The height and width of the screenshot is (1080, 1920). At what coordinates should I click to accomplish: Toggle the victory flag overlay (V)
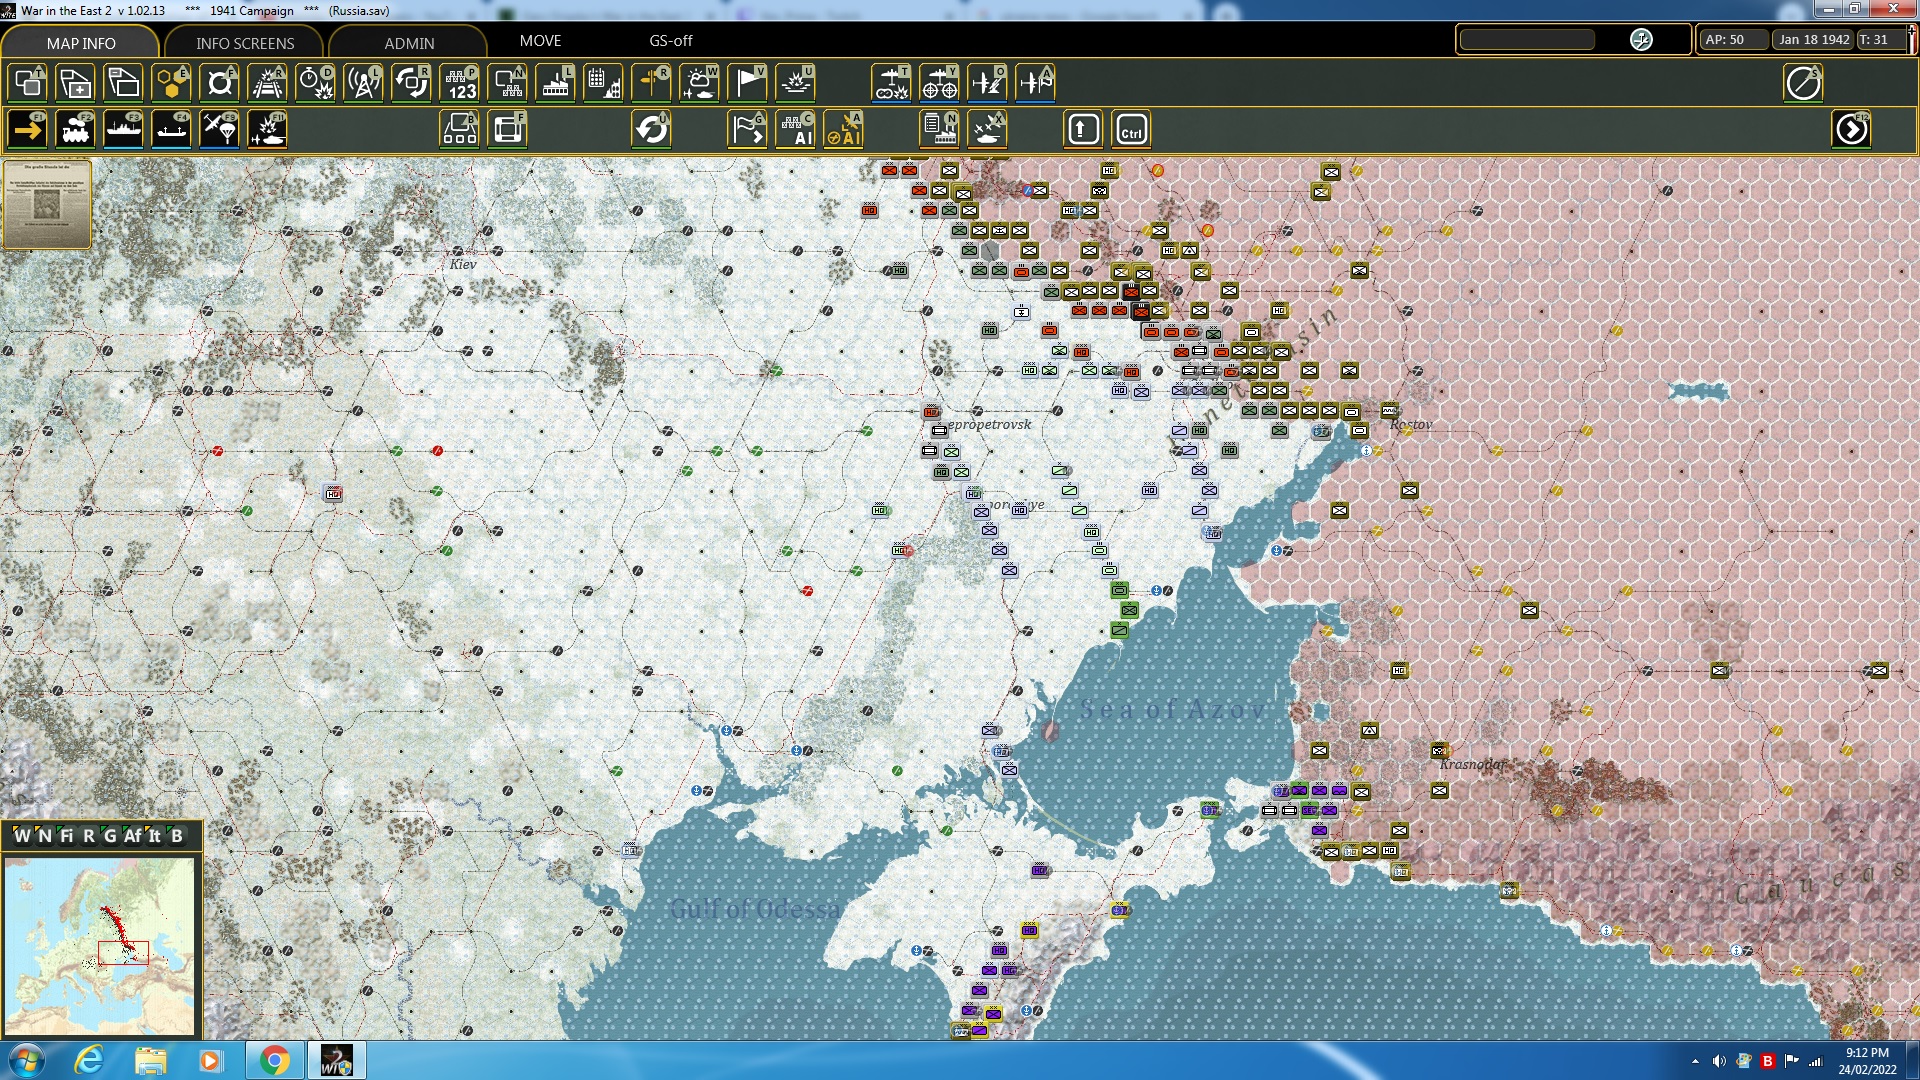(748, 83)
